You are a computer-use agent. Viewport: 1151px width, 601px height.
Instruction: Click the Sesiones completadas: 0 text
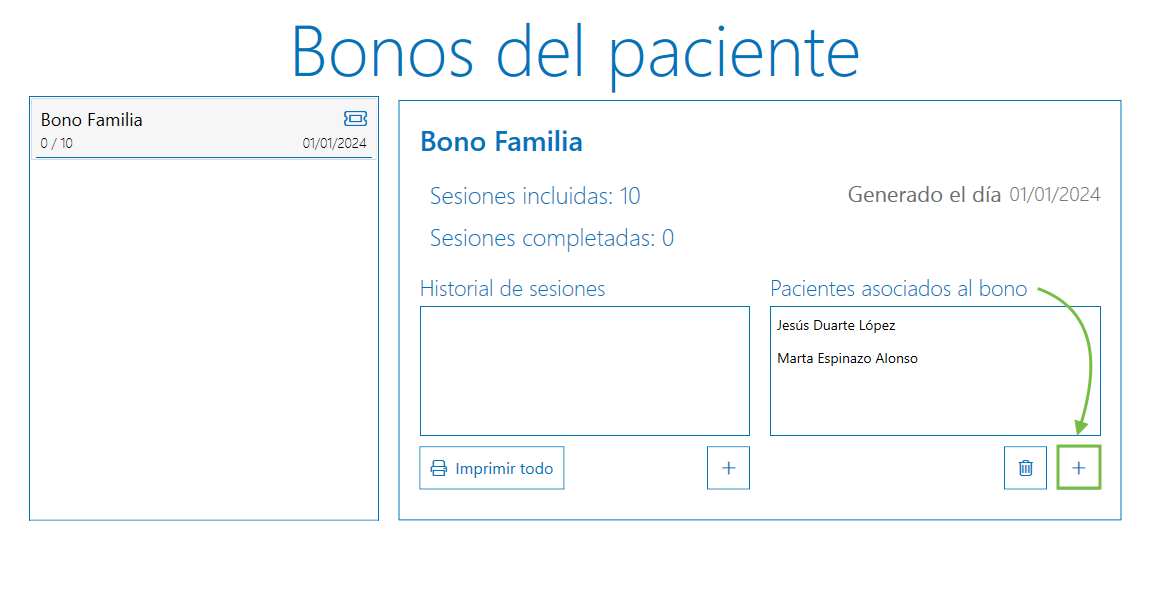tap(550, 238)
